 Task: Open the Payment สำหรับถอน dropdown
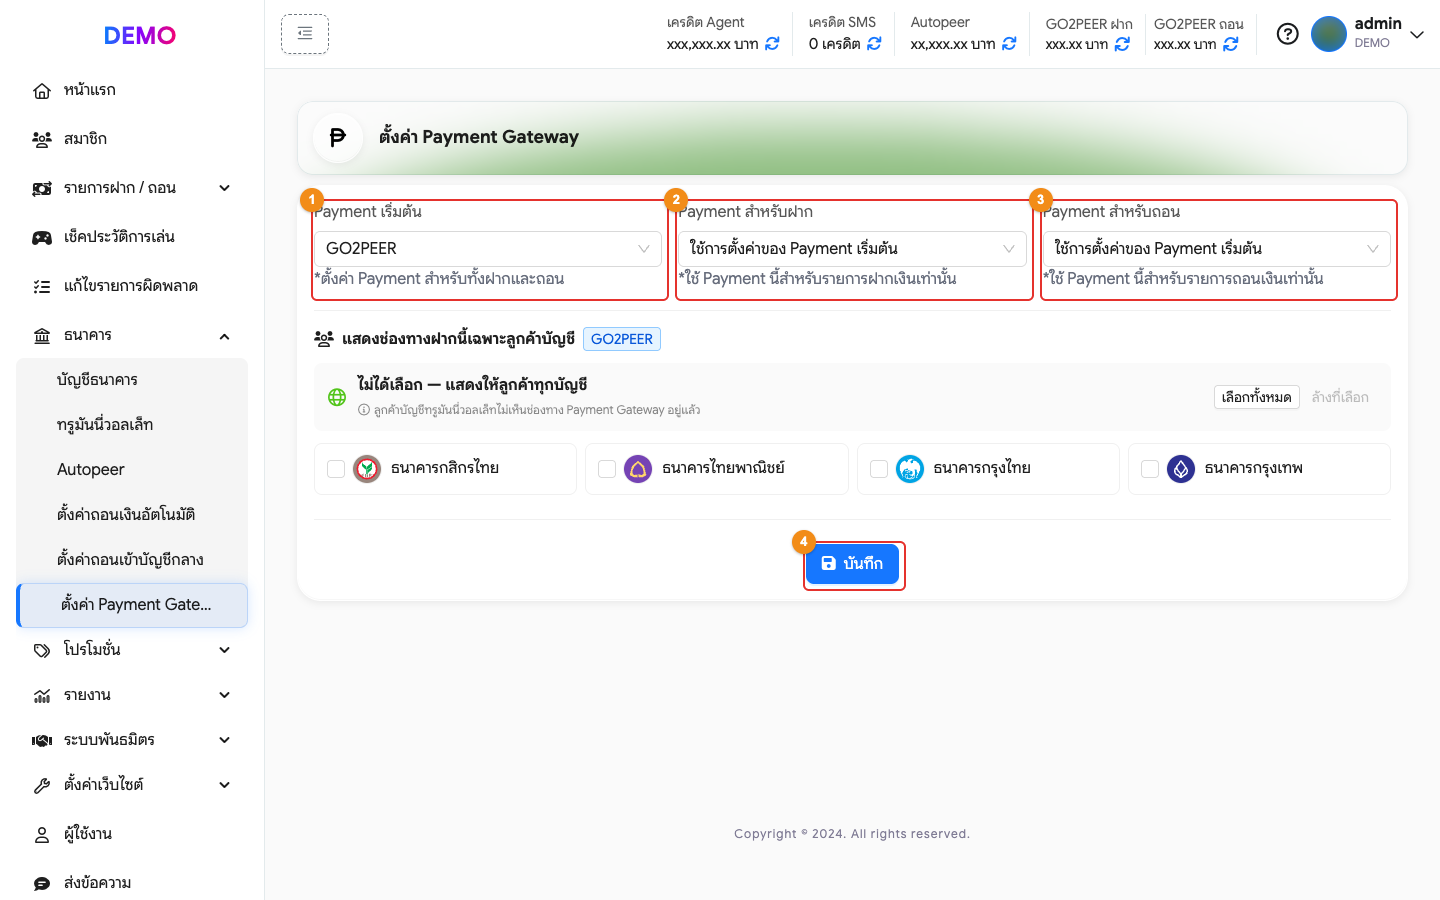[1217, 249]
